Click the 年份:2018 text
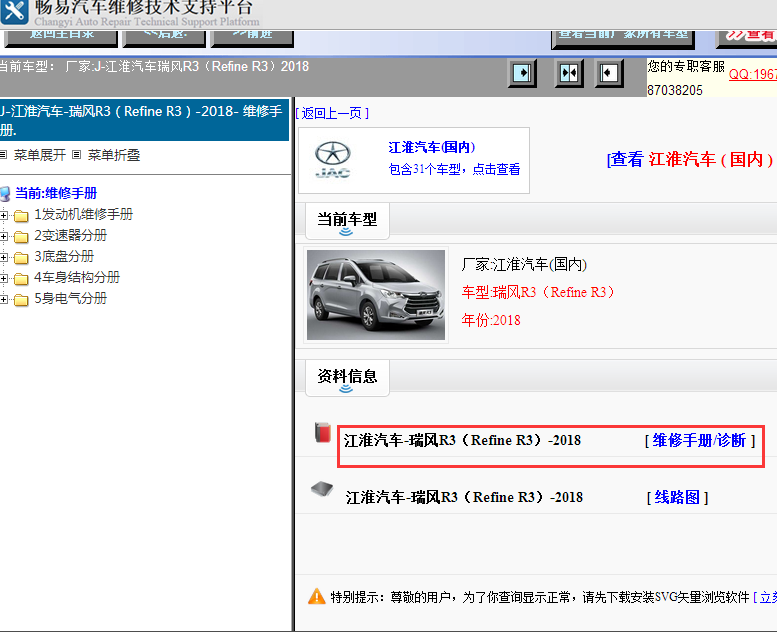The width and height of the screenshot is (777, 632). 491,320
